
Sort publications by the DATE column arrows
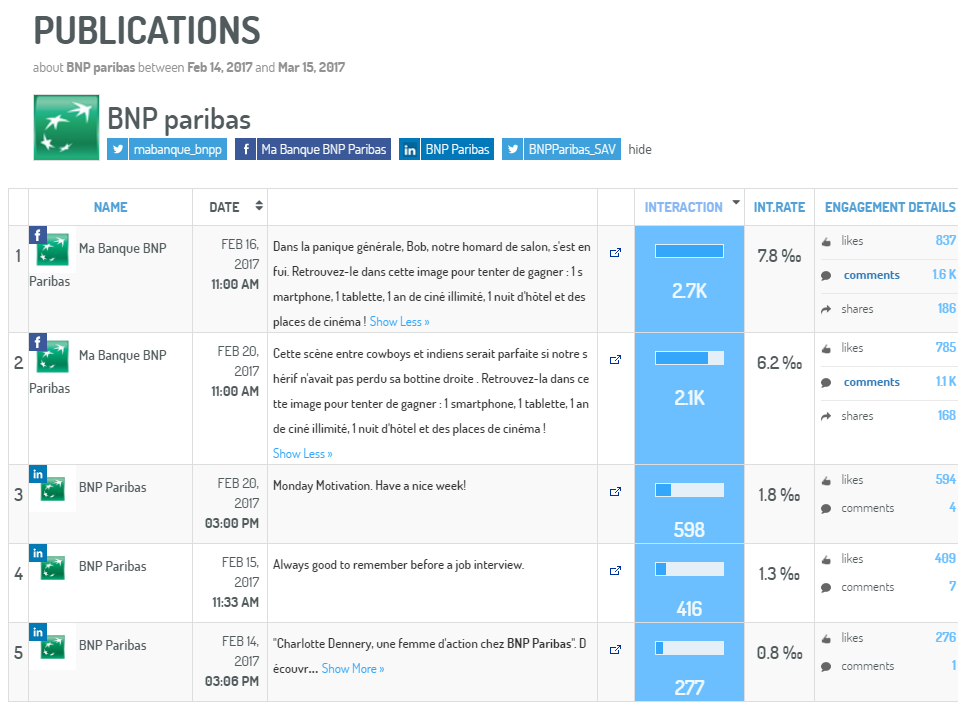(x=259, y=206)
